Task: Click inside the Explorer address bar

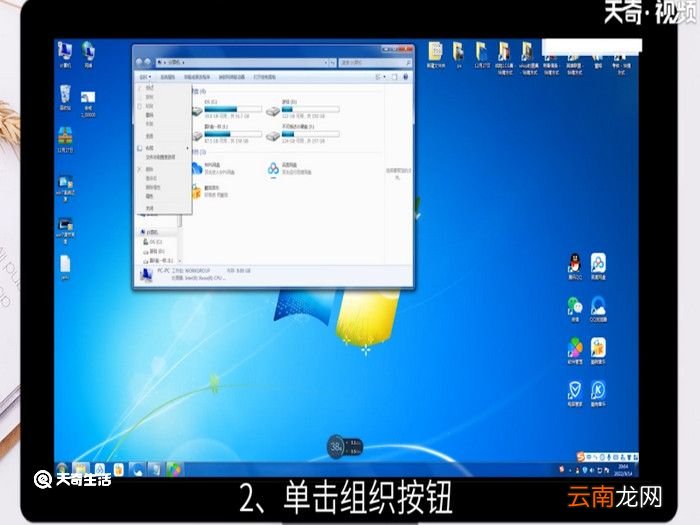Action: click(241, 62)
